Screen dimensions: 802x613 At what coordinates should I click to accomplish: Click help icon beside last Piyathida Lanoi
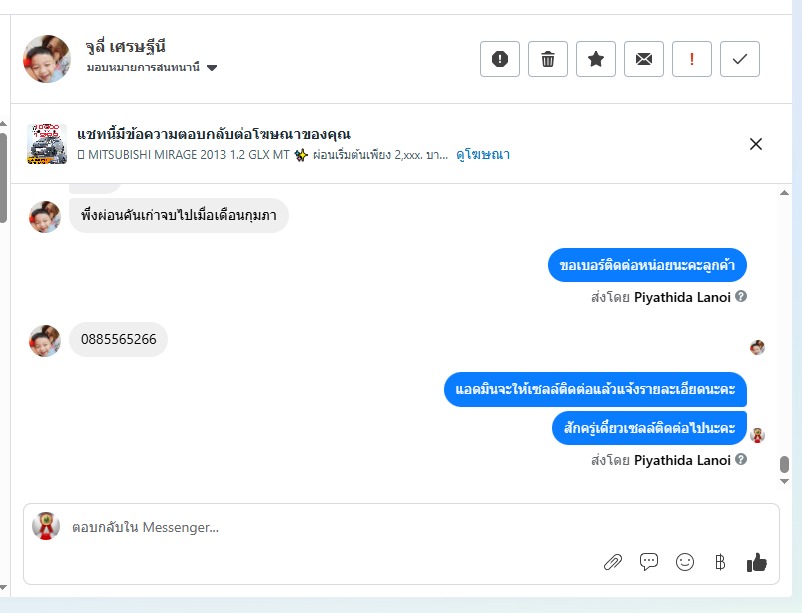click(741, 460)
